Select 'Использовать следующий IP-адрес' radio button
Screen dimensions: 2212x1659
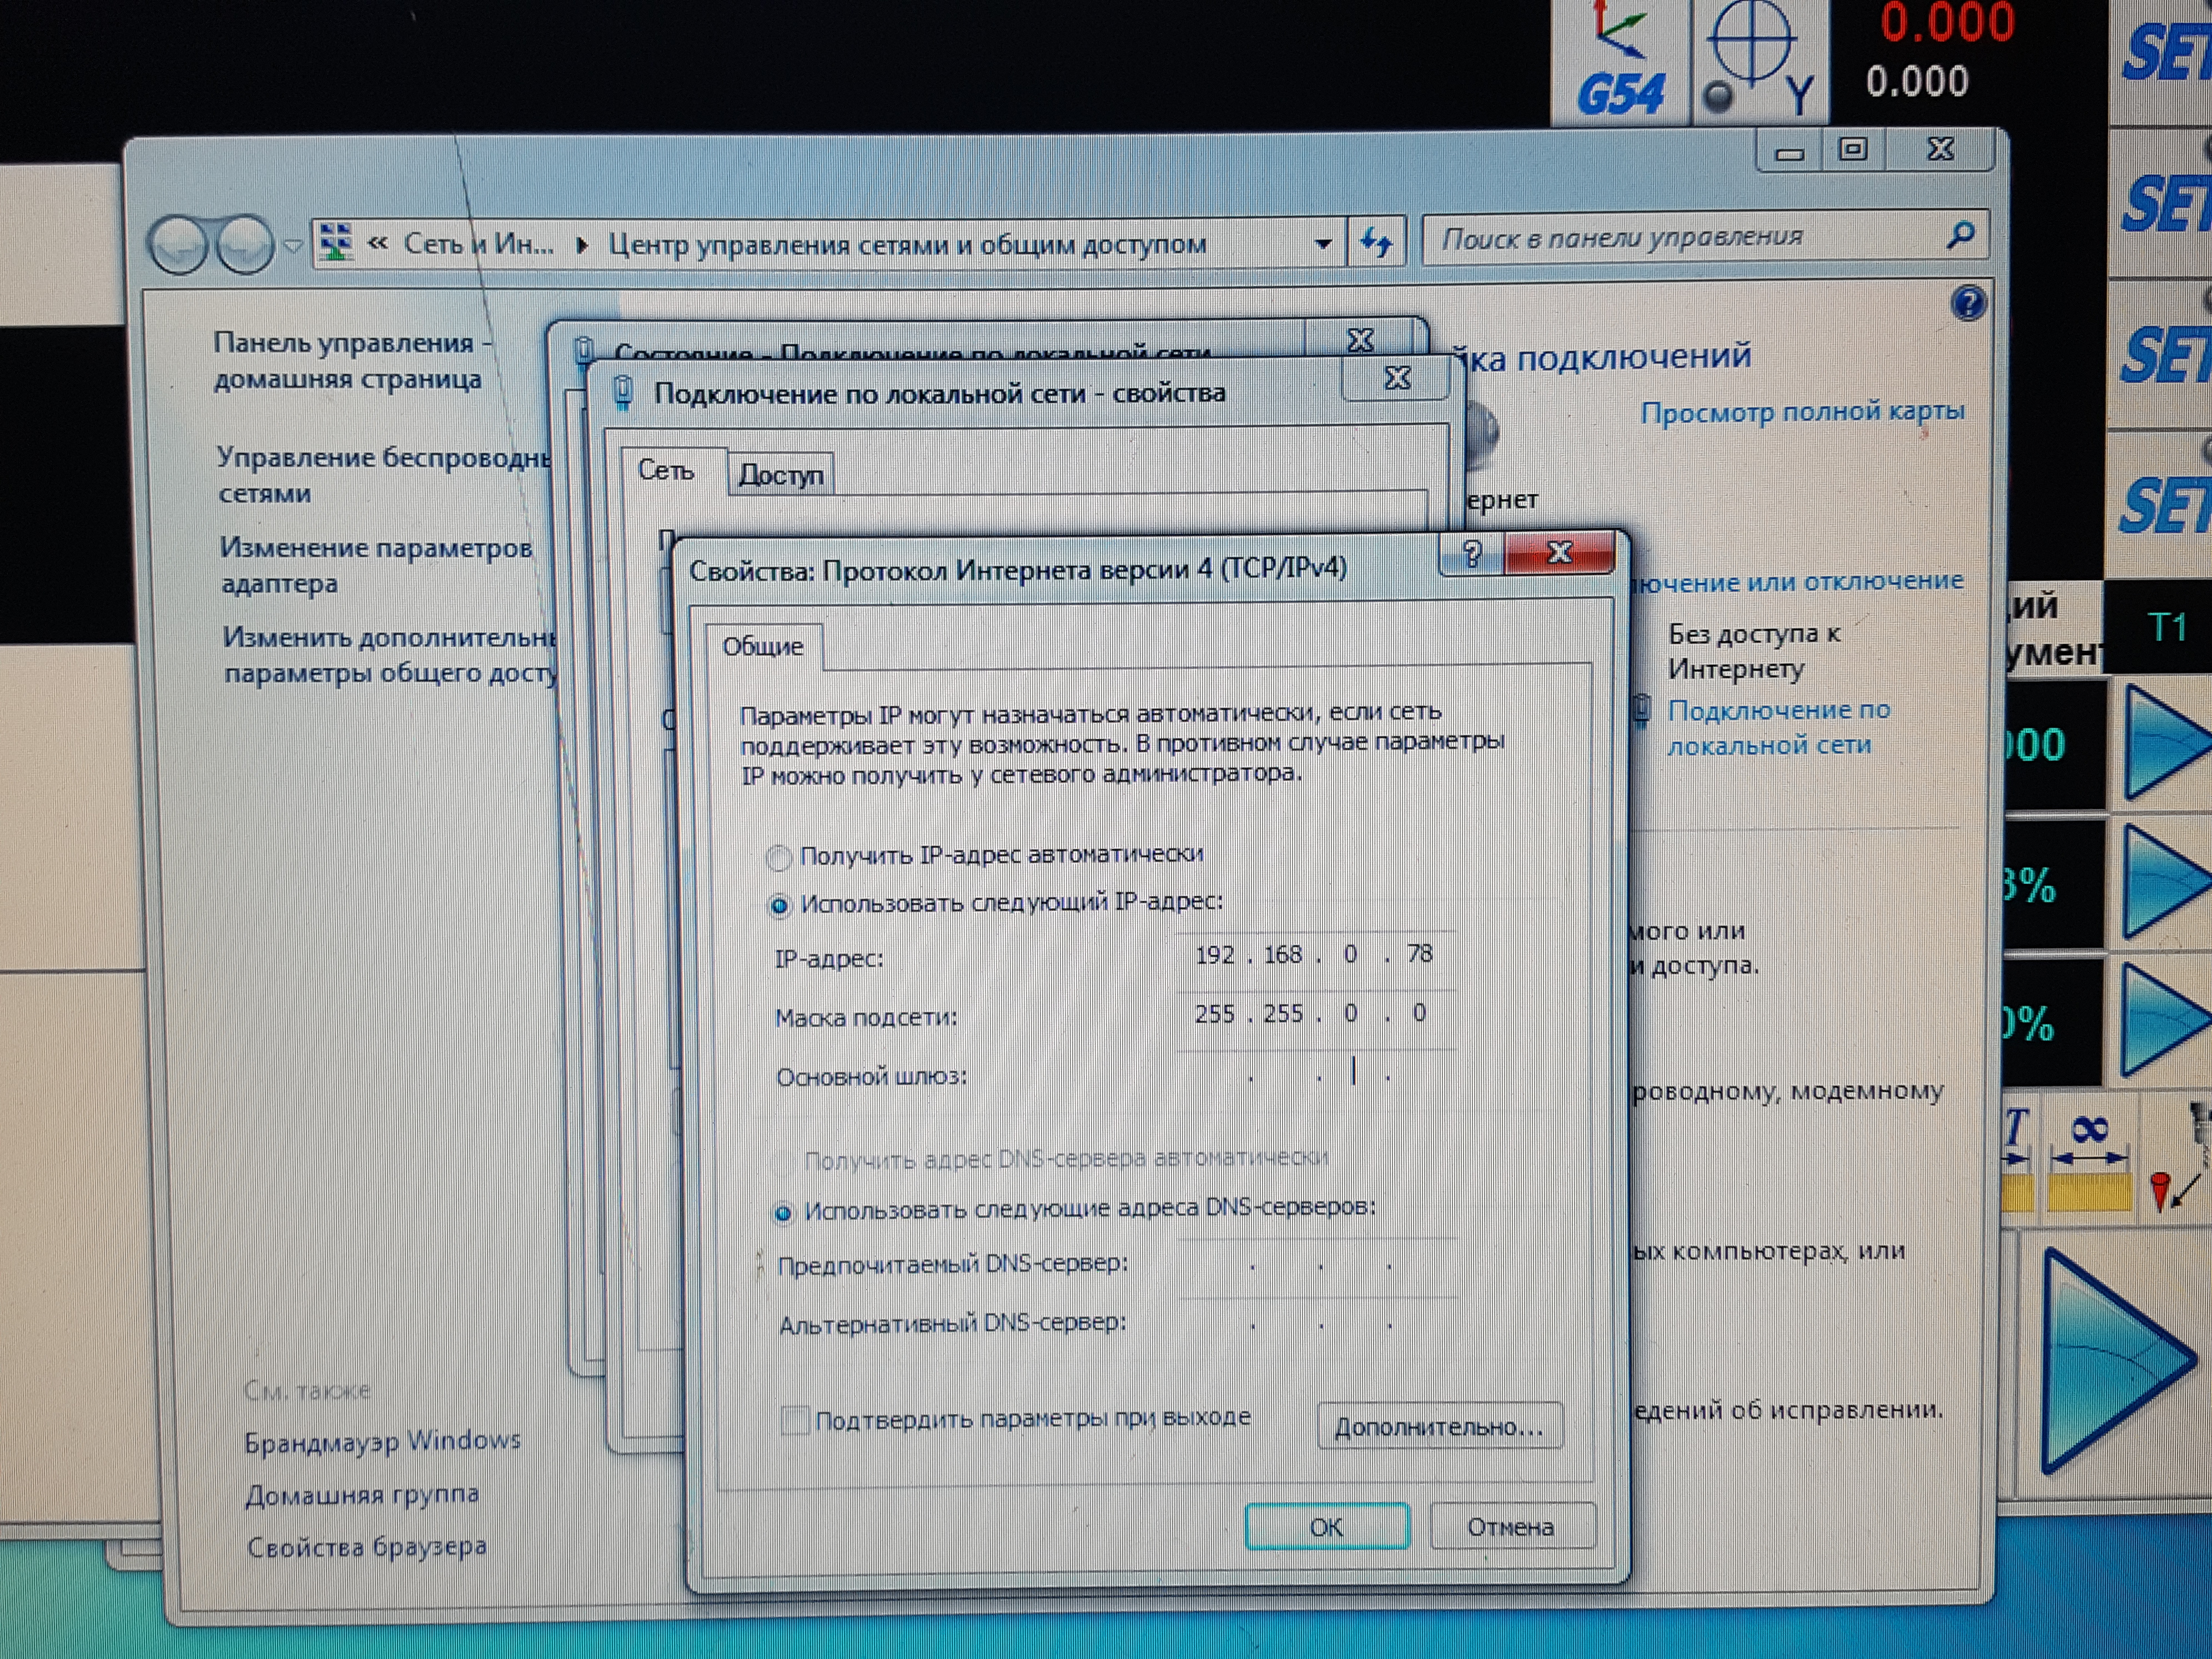coord(779,906)
